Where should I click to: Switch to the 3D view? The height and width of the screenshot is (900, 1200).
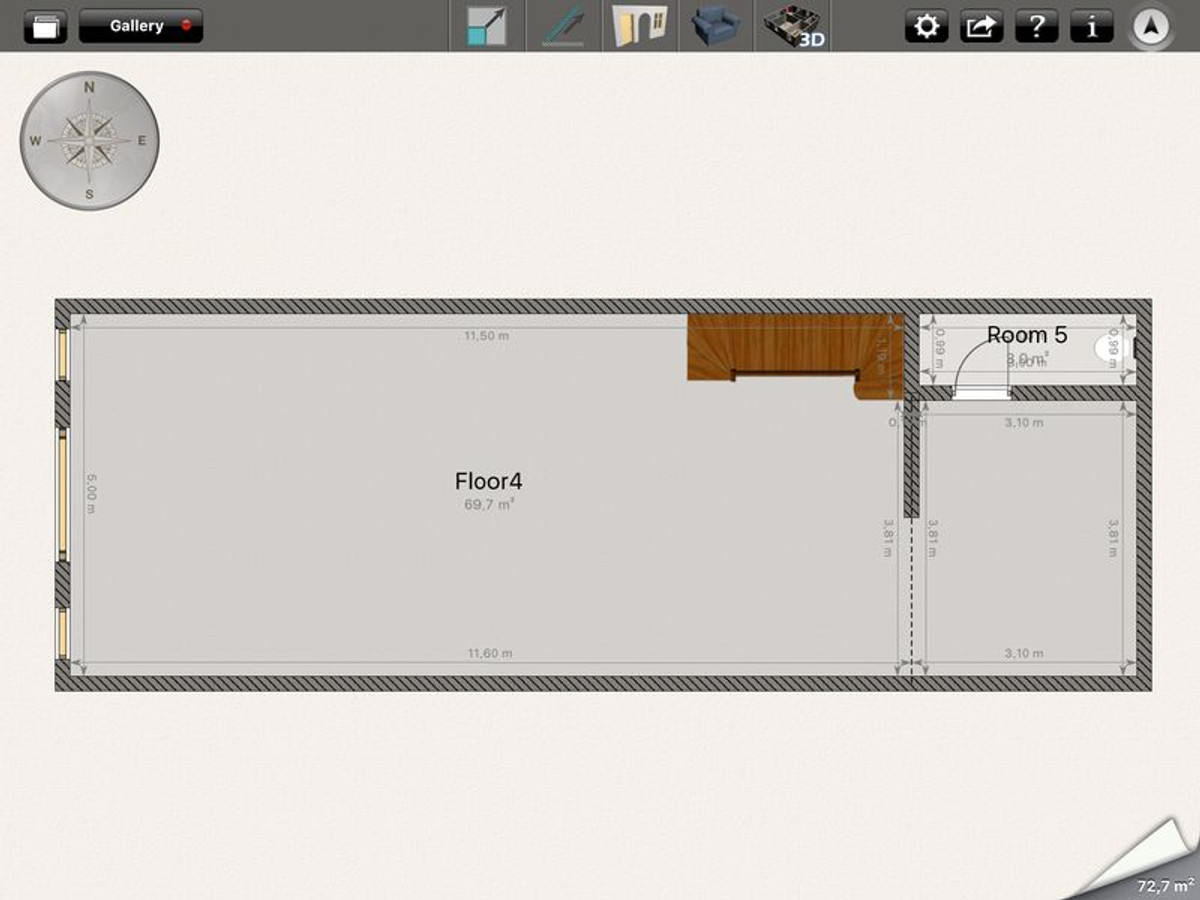pyautogui.click(x=793, y=27)
